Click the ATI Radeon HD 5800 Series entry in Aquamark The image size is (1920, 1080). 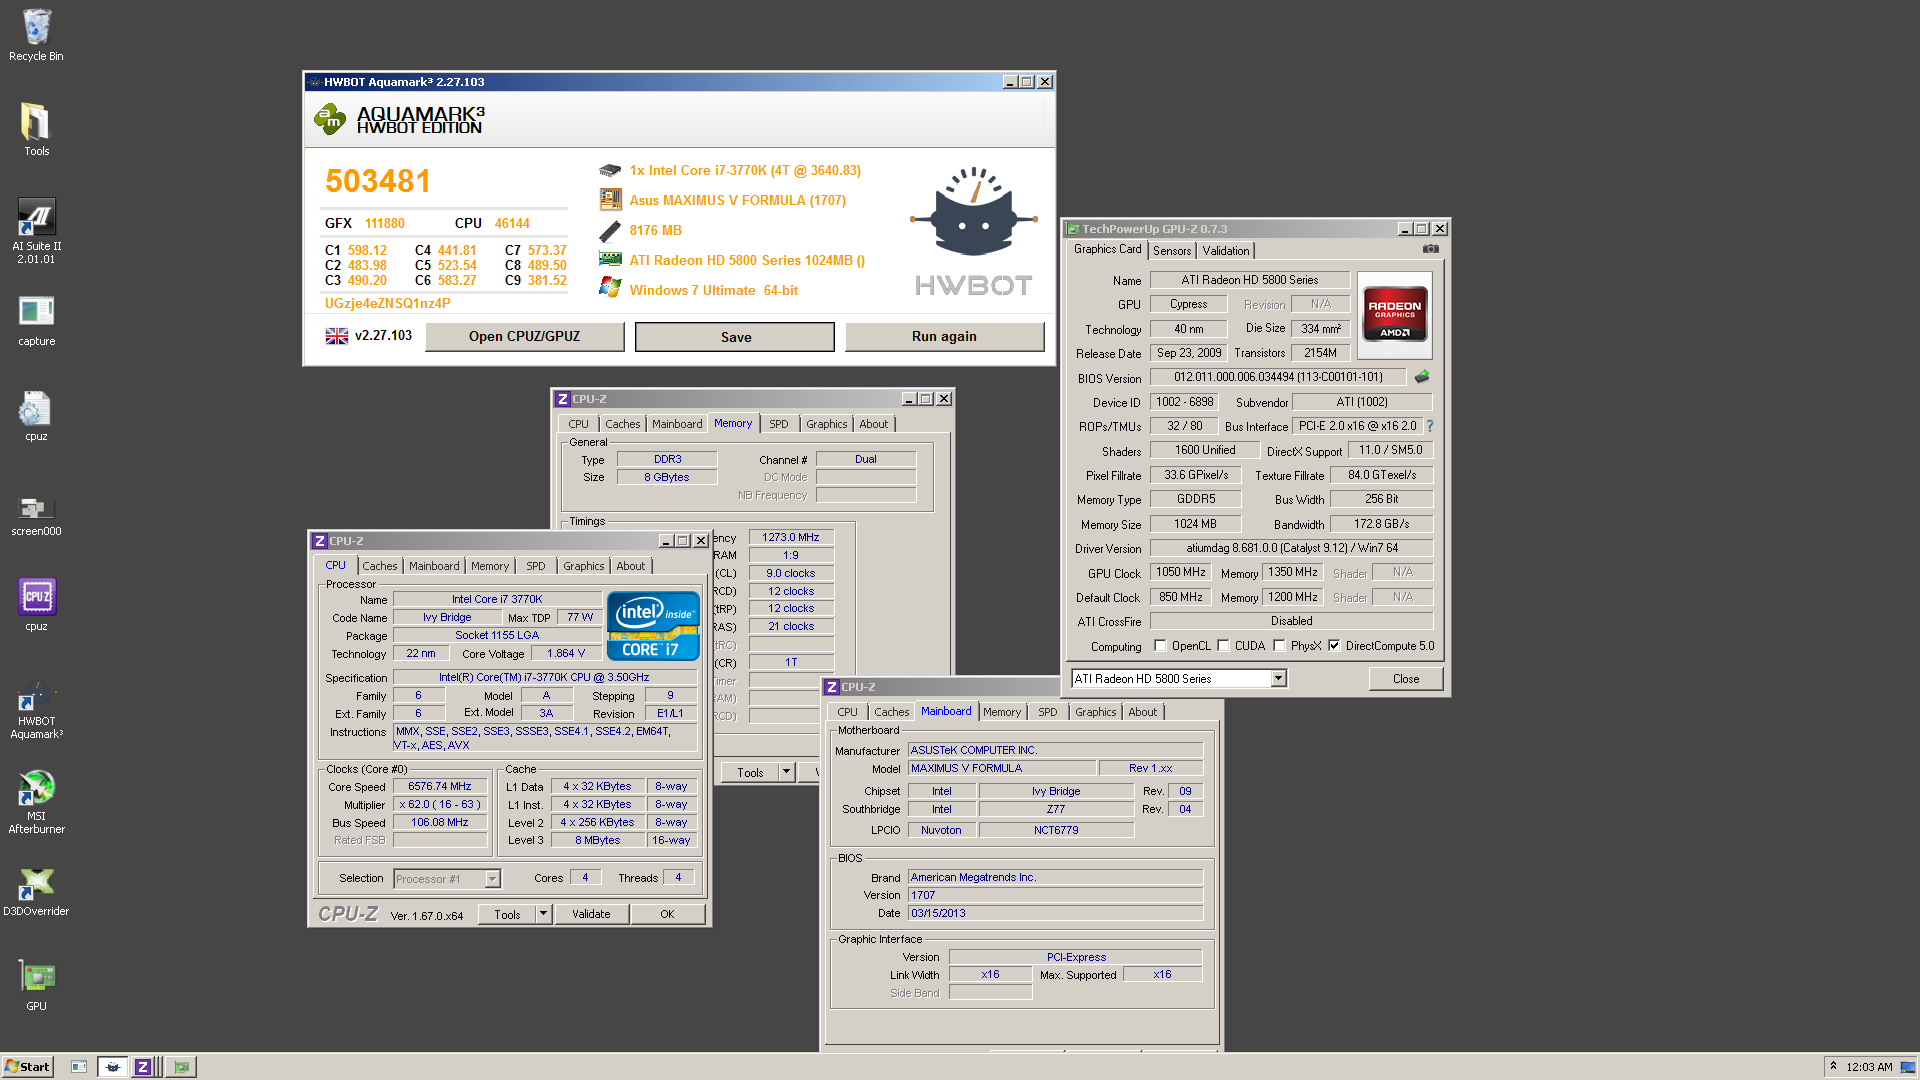click(747, 260)
